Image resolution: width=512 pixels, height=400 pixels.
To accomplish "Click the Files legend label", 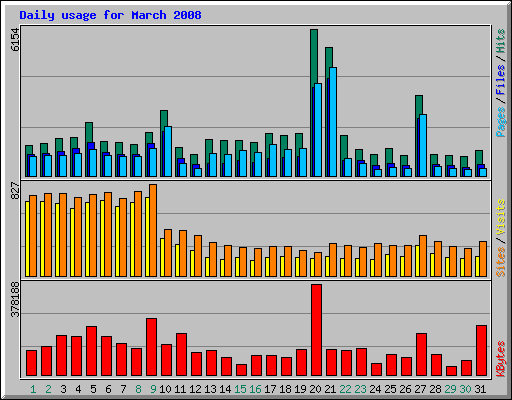I will coord(500,80).
